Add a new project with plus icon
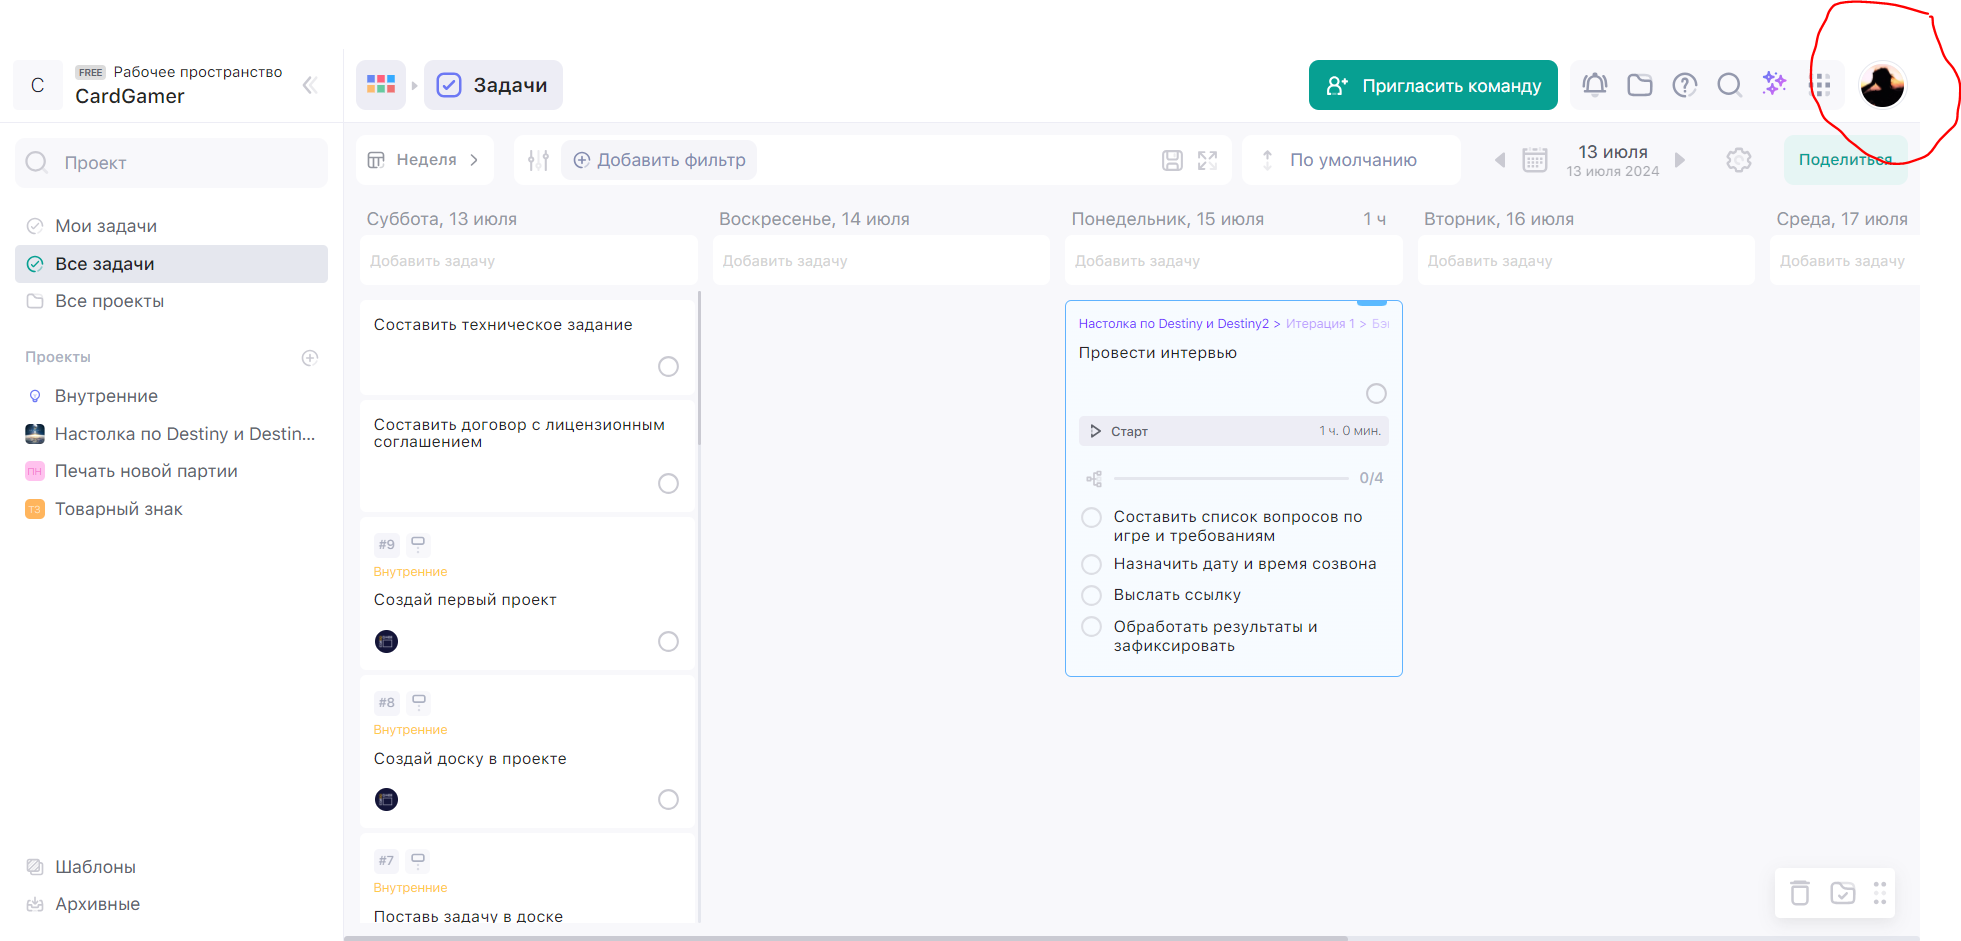1961x941 pixels. [x=310, y=358]
